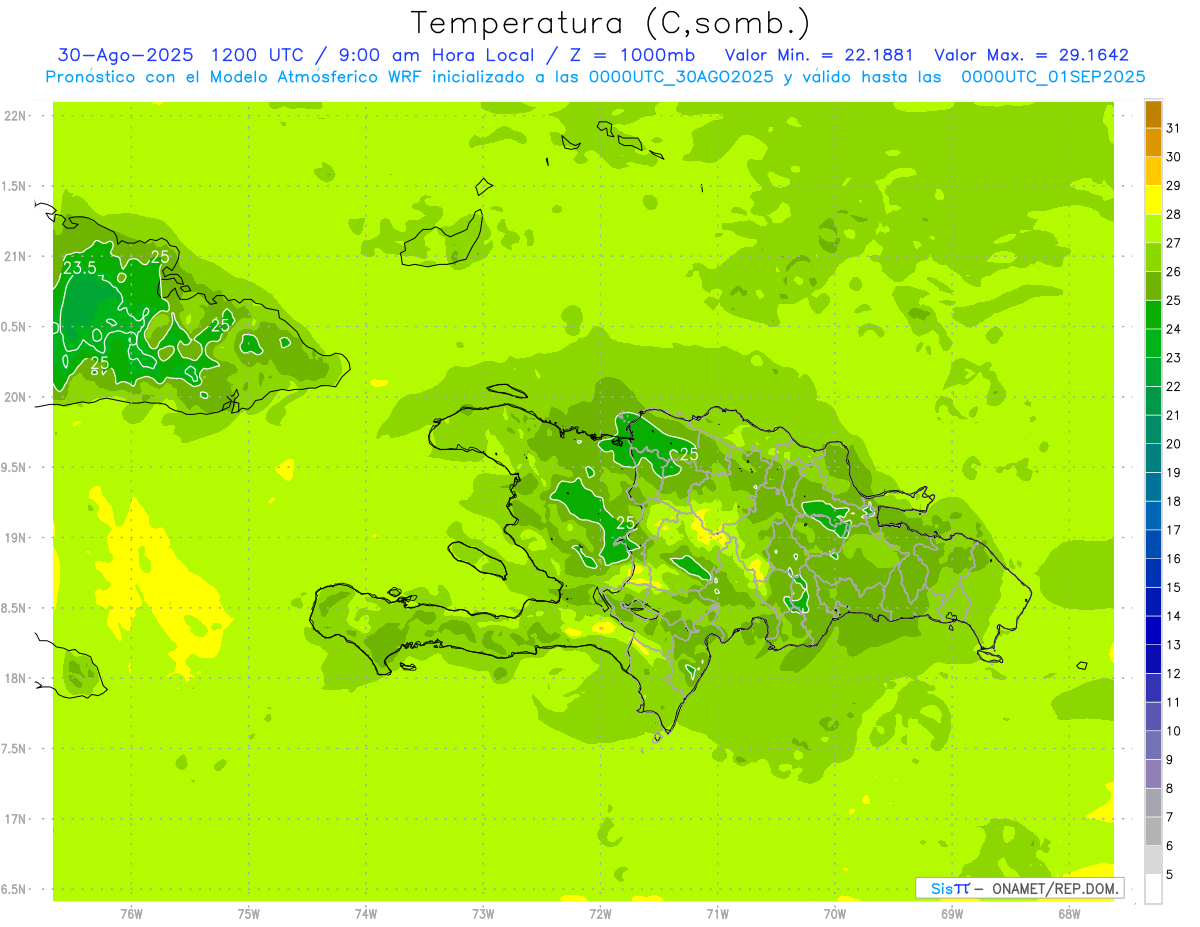Click the colorbar label "24"

[1174, 329]
